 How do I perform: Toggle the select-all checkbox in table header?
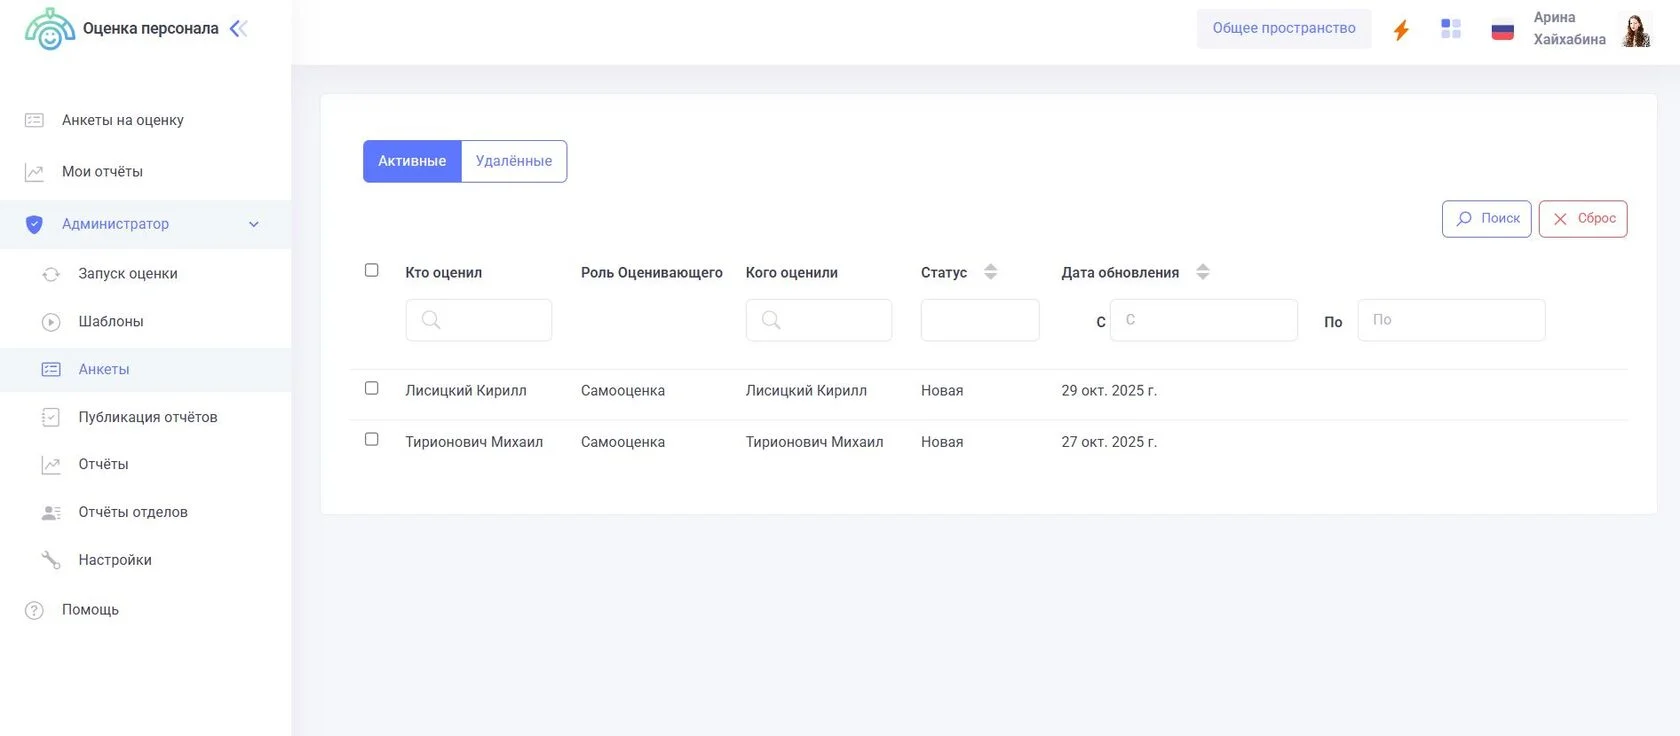pos(372,270)
